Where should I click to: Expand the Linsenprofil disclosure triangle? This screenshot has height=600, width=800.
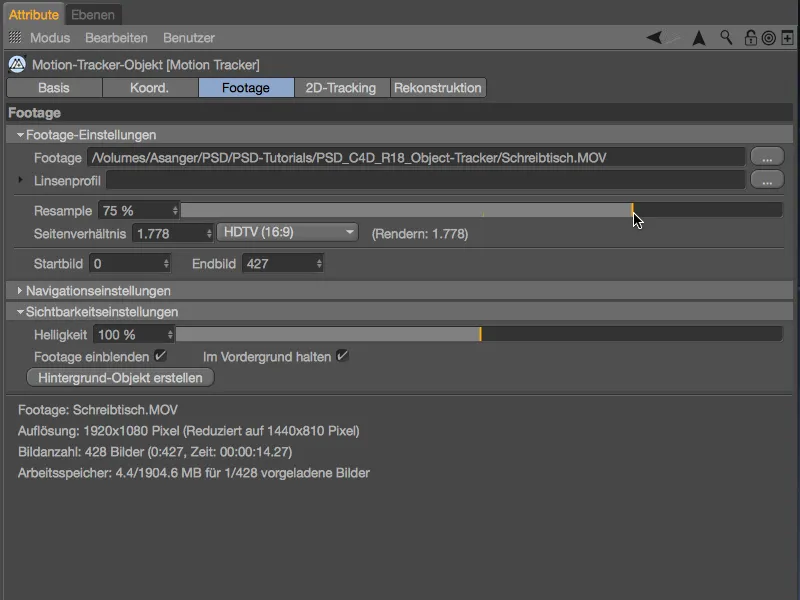20,180
